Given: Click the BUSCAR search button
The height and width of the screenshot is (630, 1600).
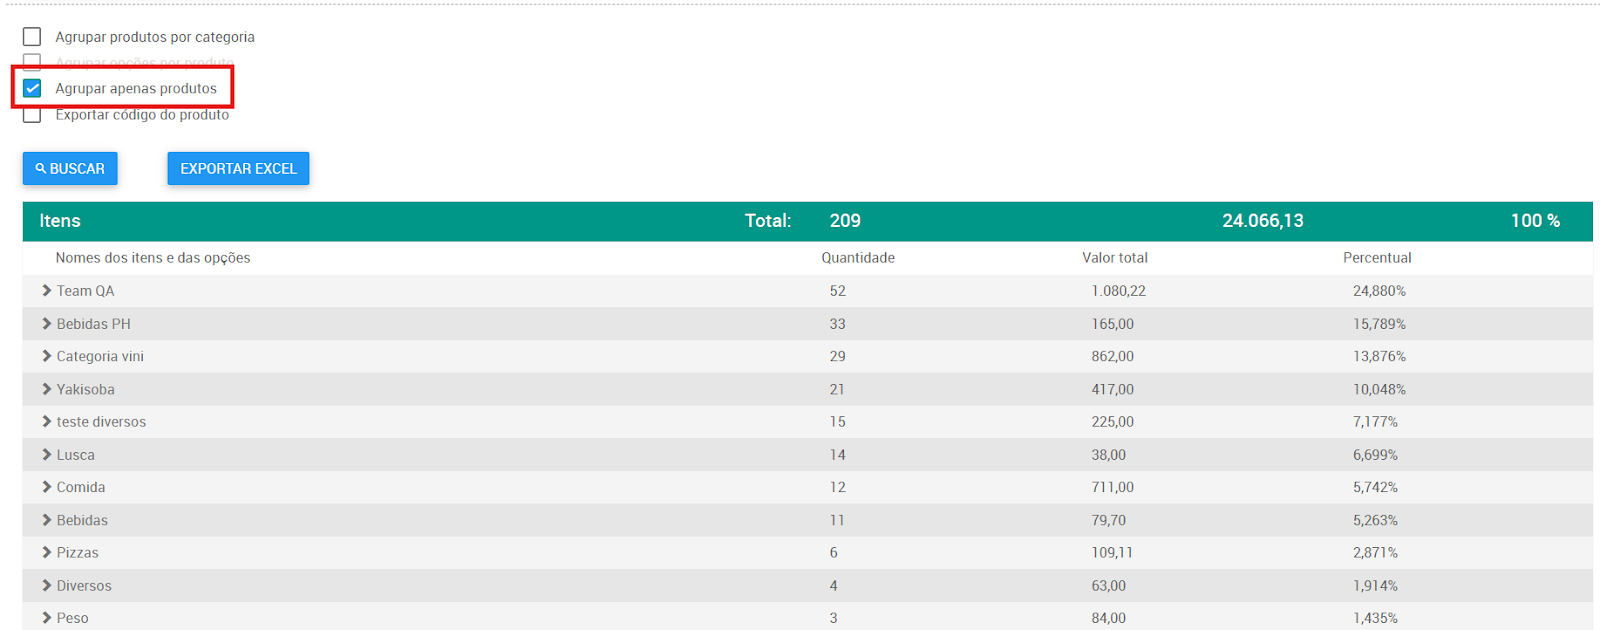Looking at the screenshot, I should pos(70,169).
